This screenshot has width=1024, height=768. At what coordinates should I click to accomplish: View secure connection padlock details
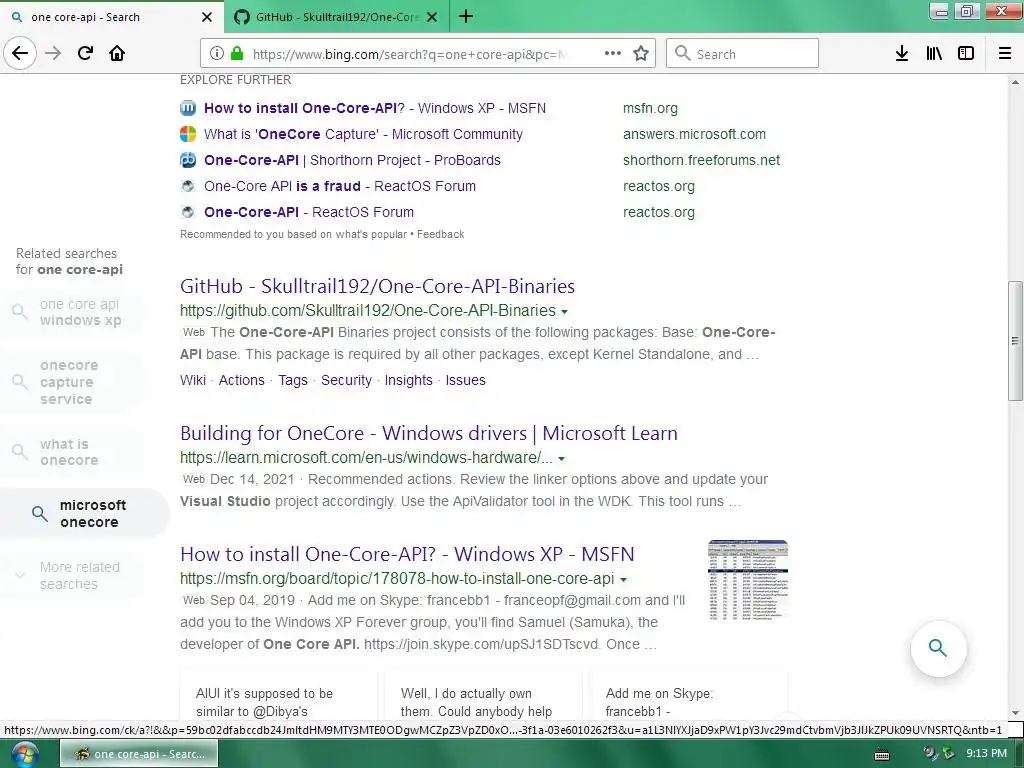click(236, 54)
